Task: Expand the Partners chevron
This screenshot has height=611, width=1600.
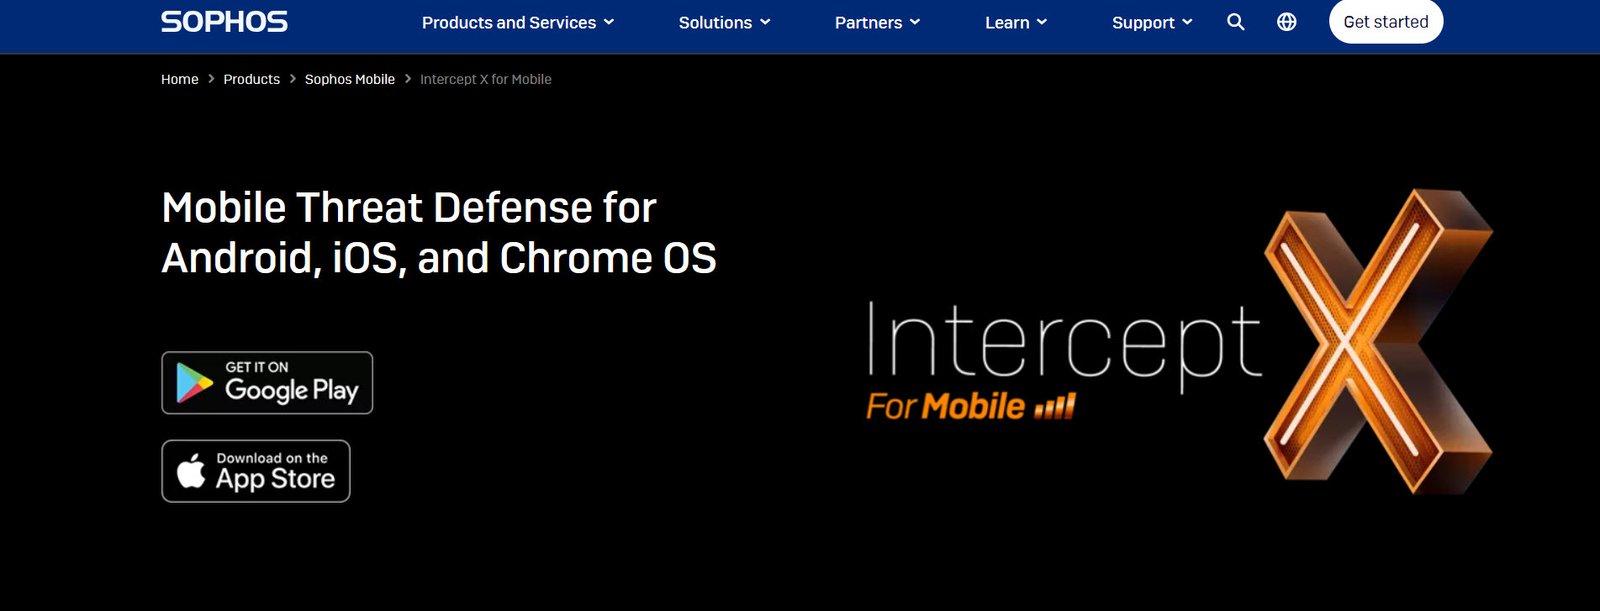Action: [915, 22]
